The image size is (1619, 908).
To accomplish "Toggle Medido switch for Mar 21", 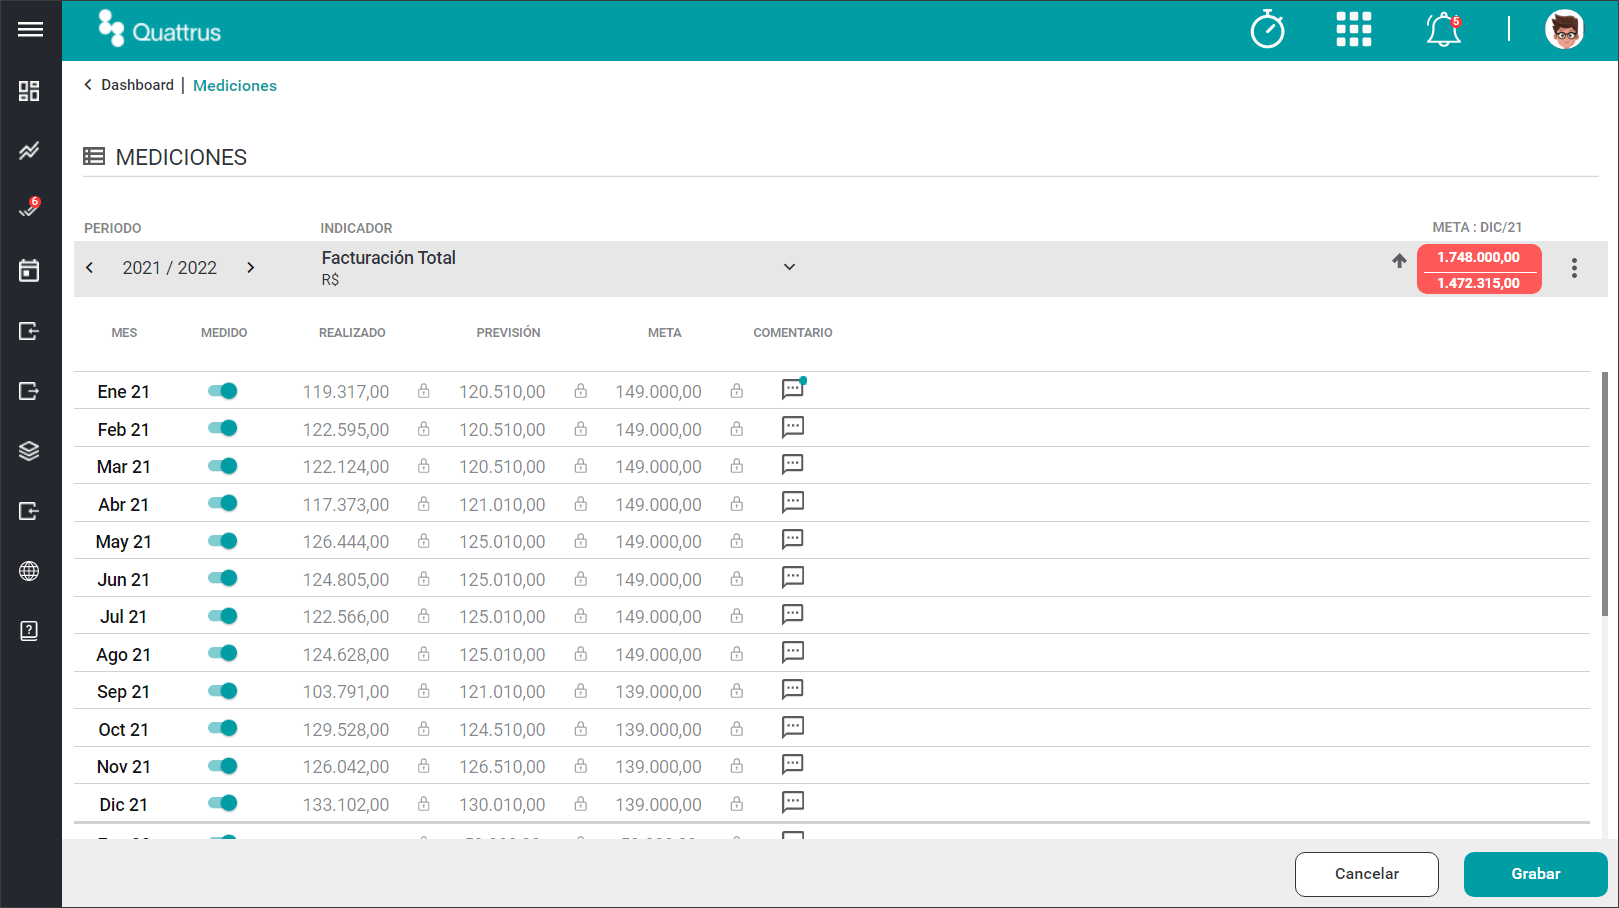I will (223, 466).
